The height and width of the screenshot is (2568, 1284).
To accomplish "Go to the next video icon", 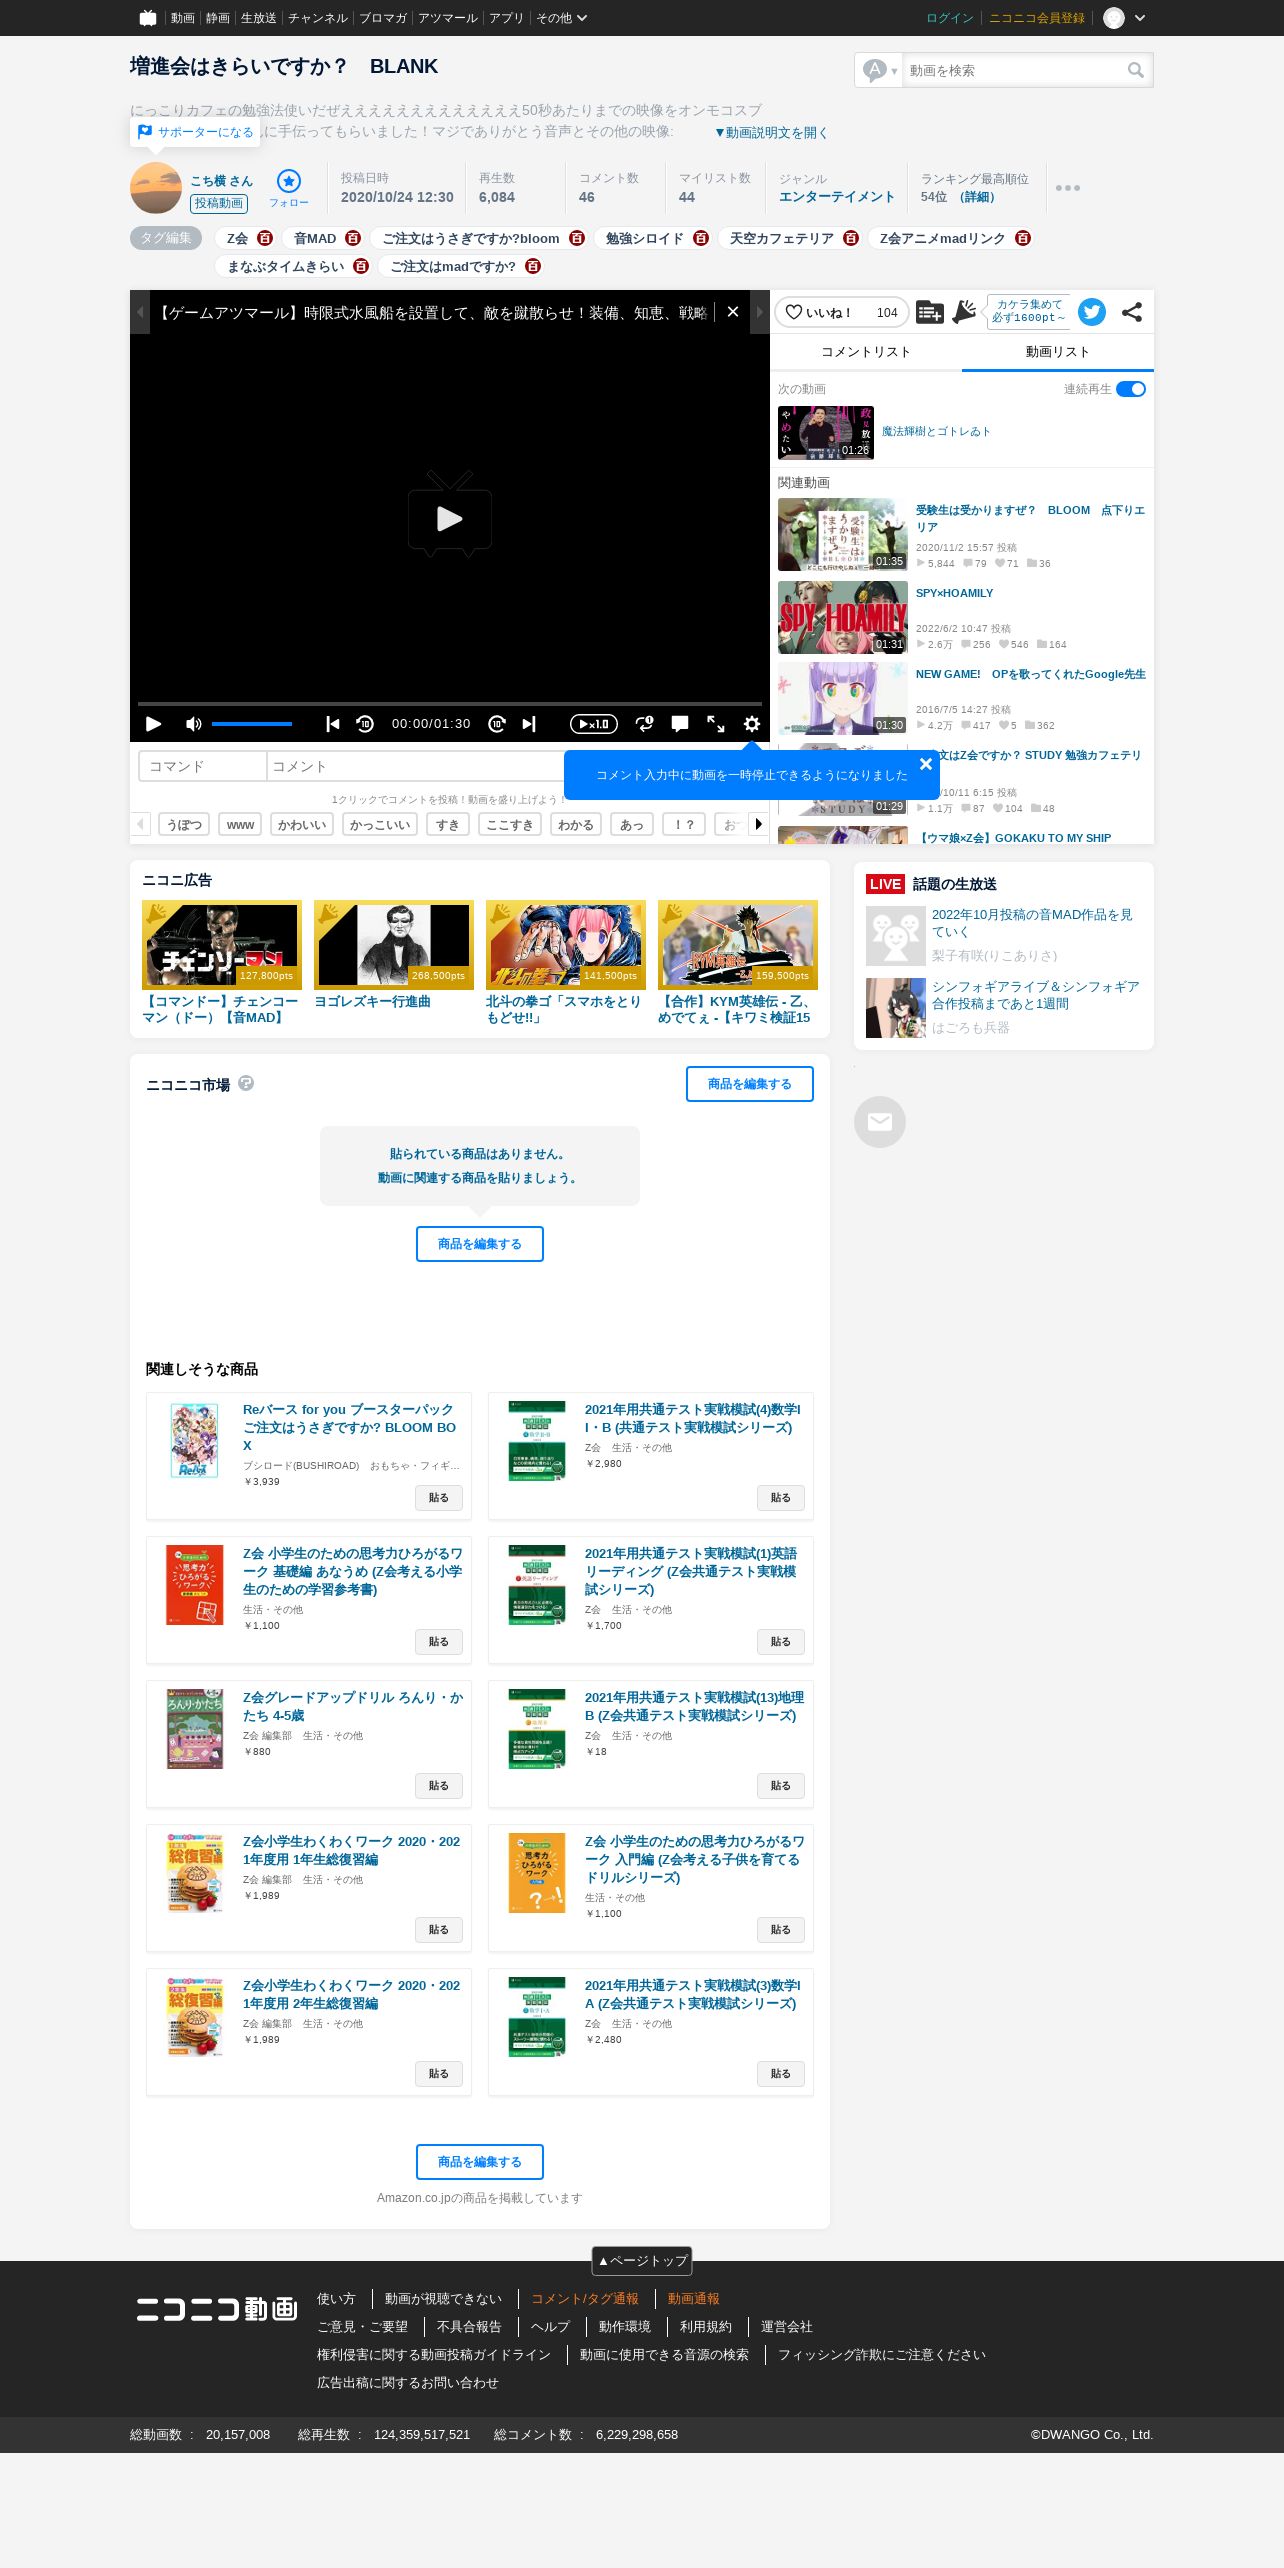I will click(529, 724).
